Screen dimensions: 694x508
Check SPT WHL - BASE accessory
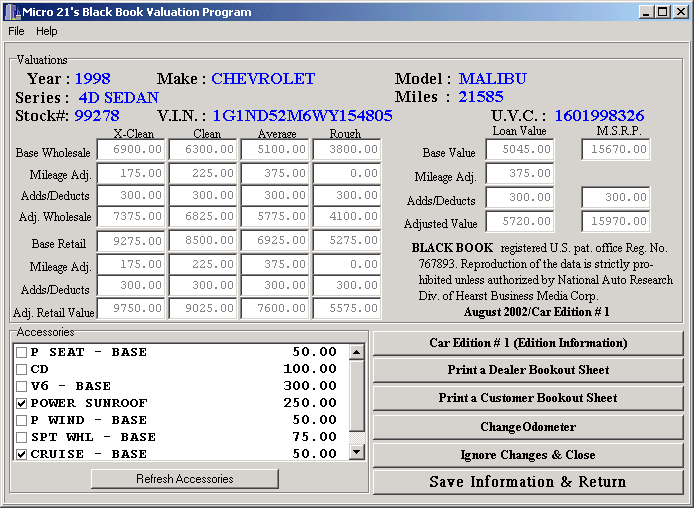click(x=21, y=437)
